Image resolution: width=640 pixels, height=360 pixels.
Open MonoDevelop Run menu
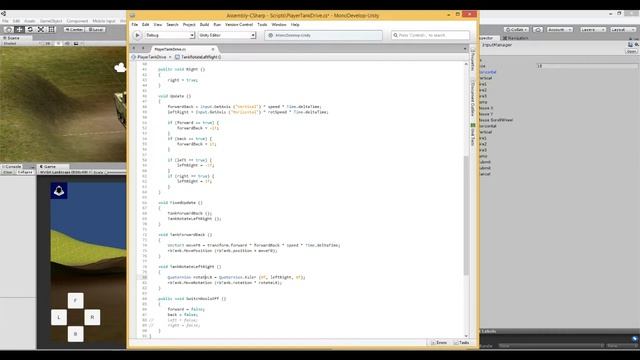pos(217,24)
